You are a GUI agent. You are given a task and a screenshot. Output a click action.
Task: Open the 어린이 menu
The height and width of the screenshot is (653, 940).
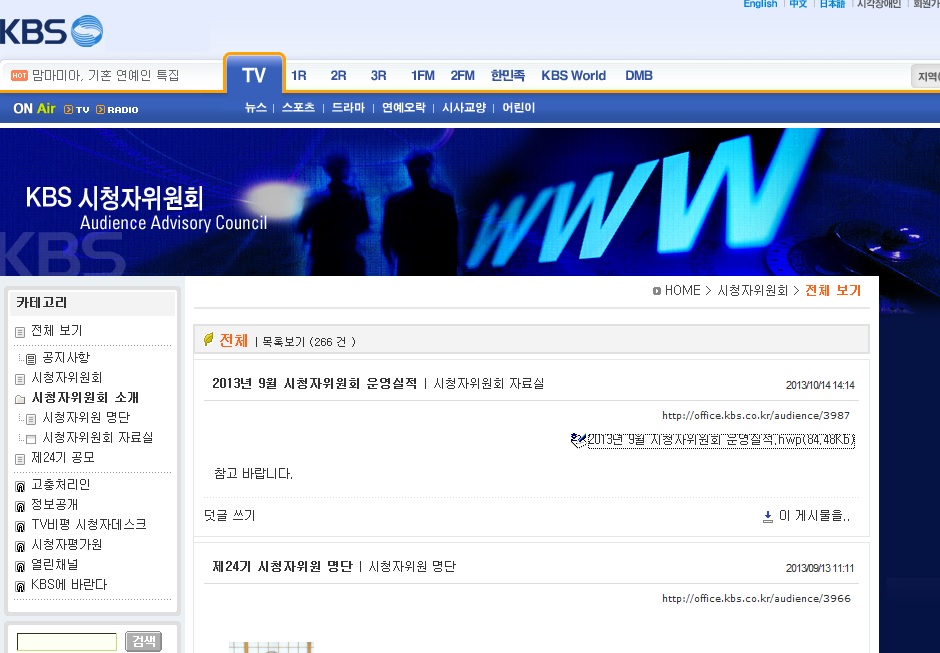tap(519, 107)
